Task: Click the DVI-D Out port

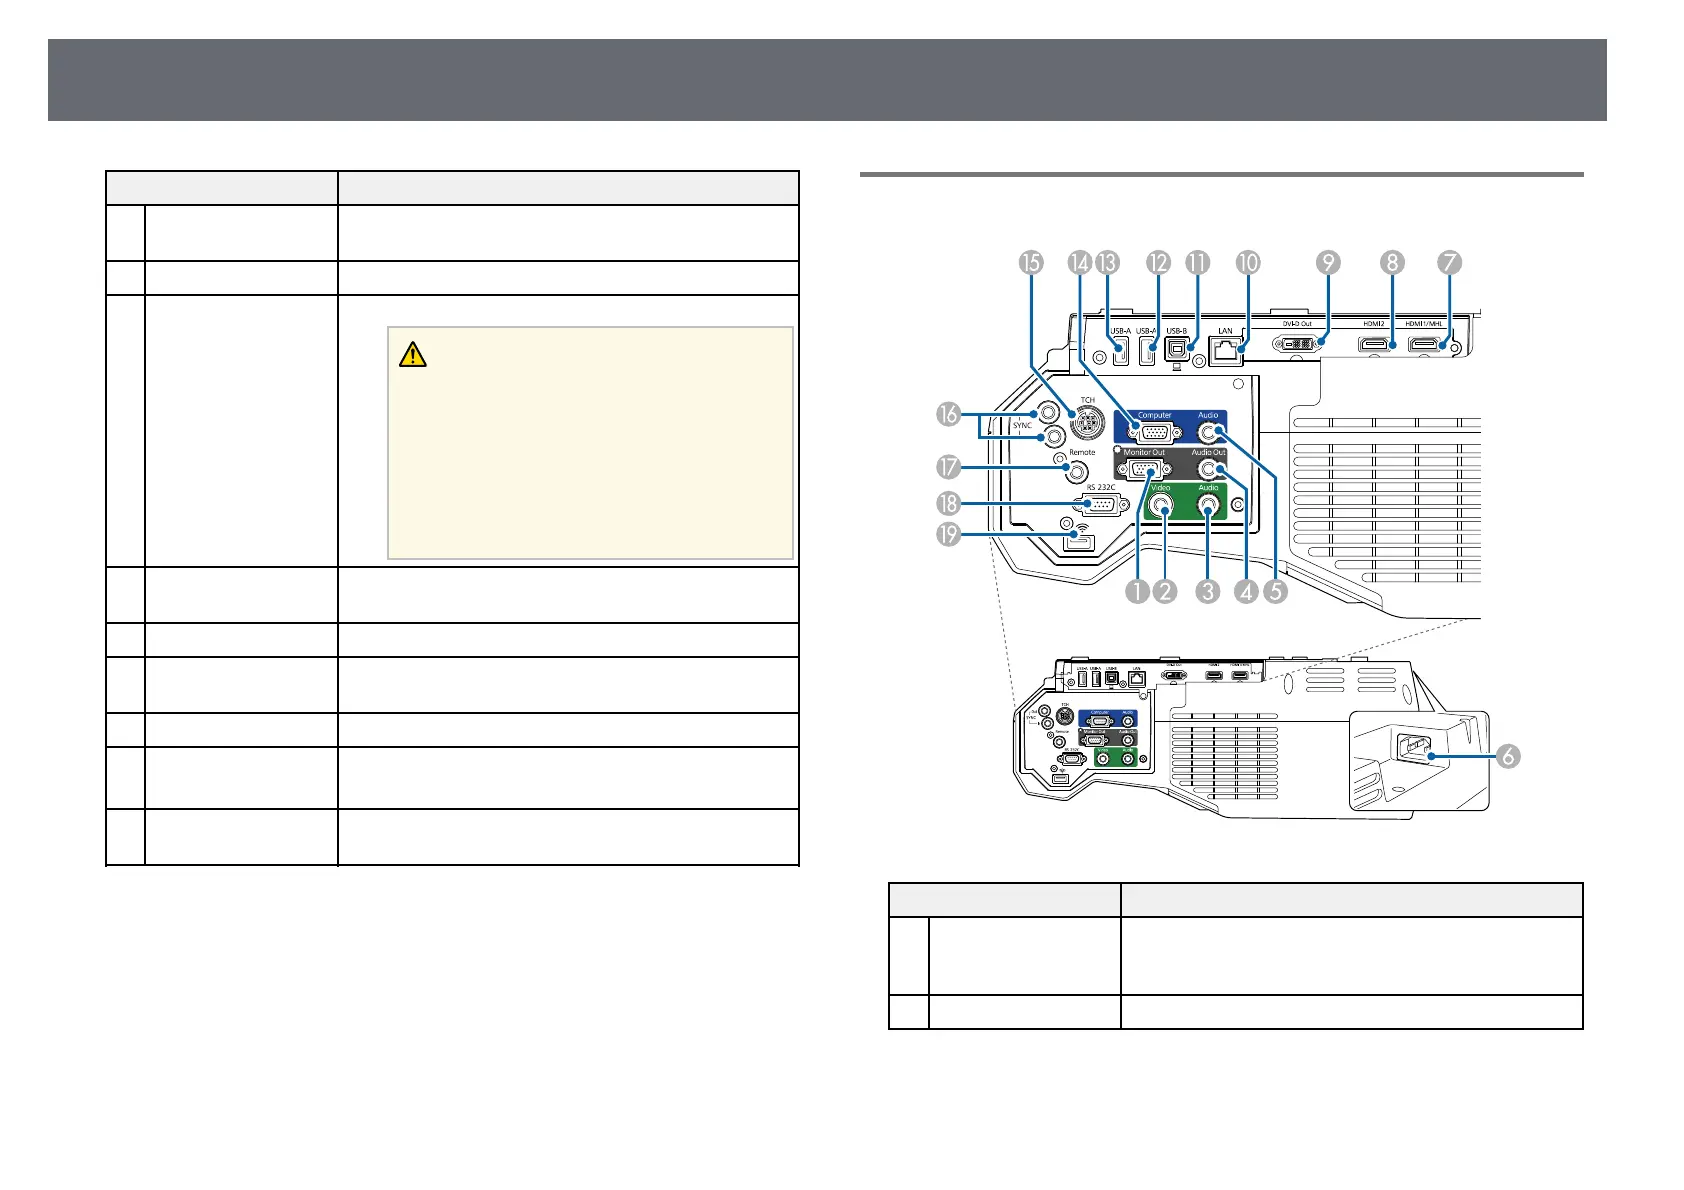Action: (x=1297, y=343)
